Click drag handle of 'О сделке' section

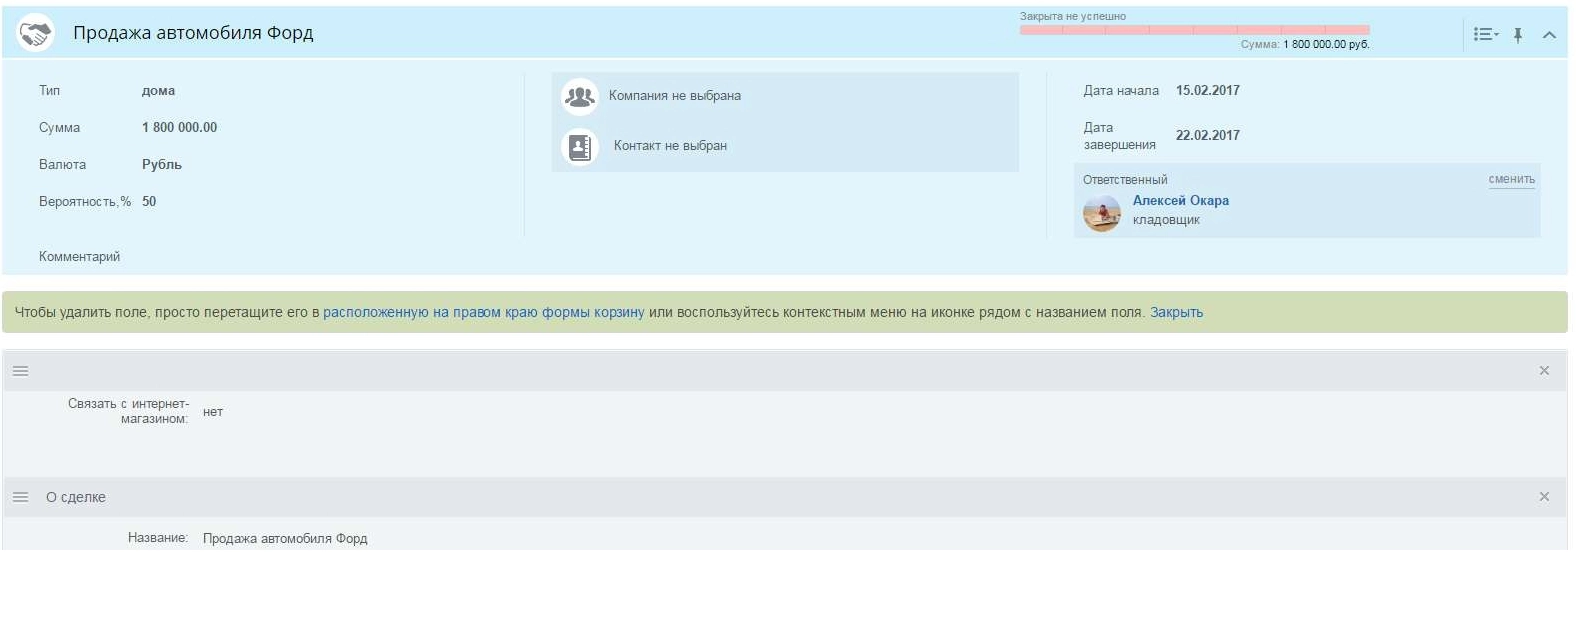pos(20,497)
